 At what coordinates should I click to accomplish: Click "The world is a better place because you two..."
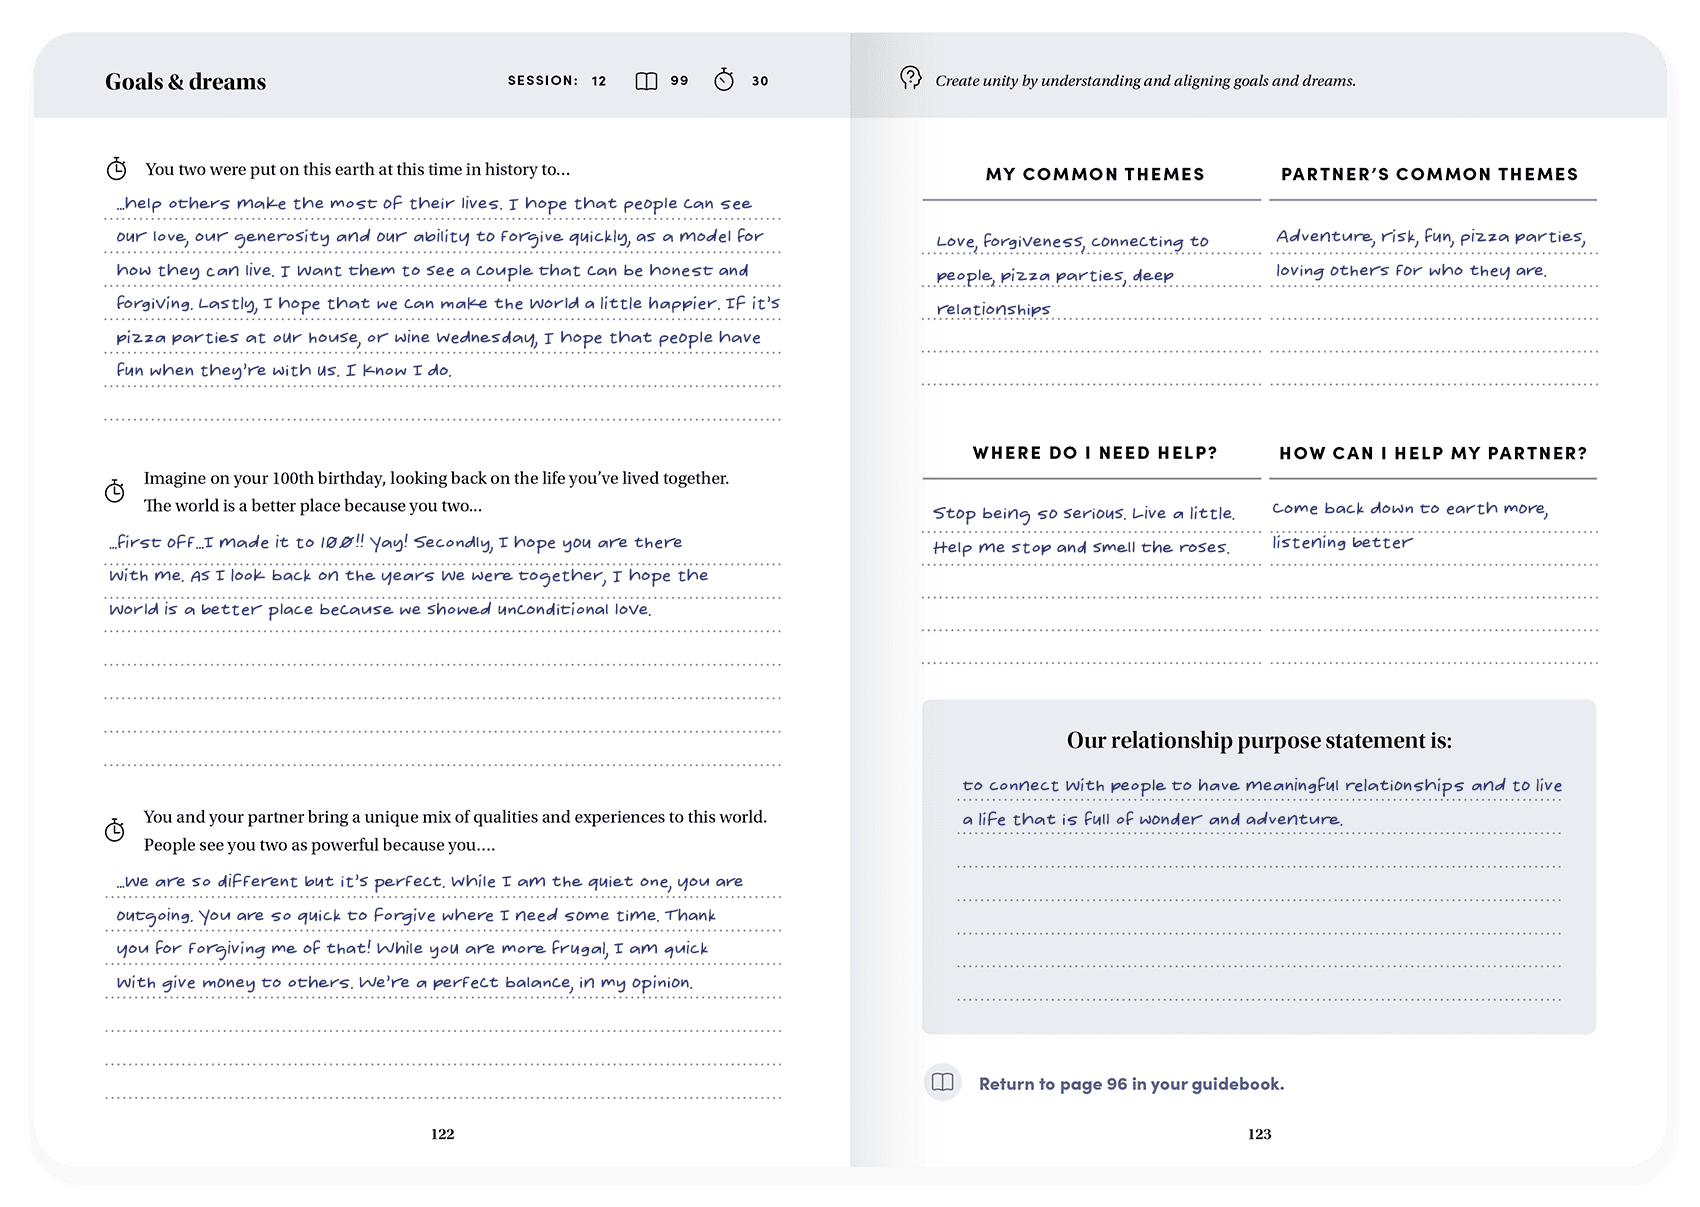point(313,506)
